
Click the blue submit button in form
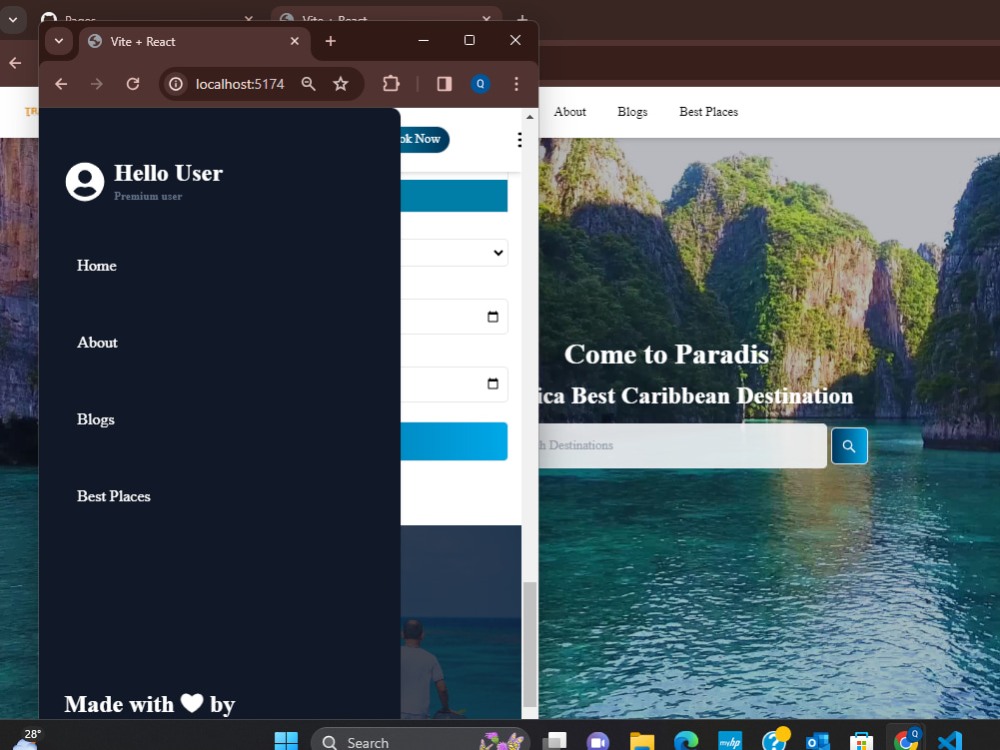[x=454, y=441]
